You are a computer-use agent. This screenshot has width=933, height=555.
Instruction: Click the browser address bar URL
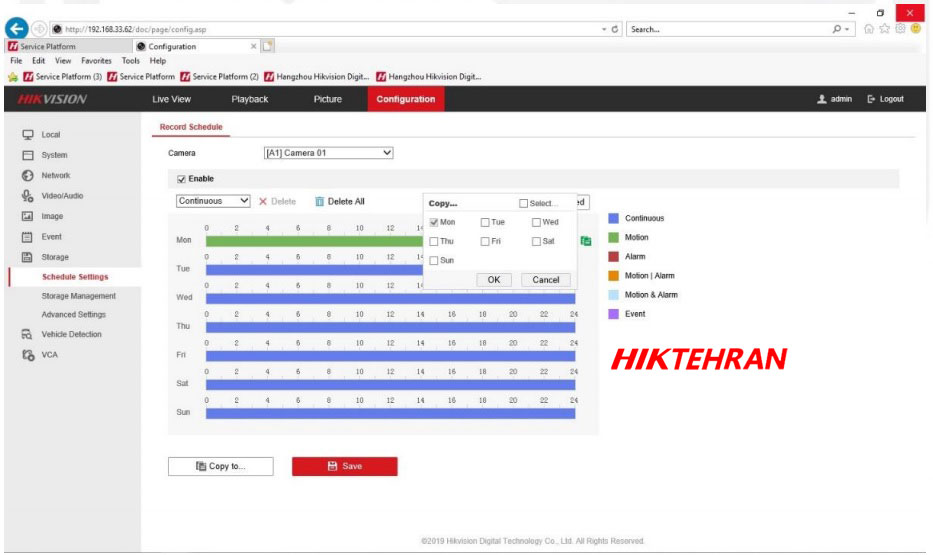(136, 29)
